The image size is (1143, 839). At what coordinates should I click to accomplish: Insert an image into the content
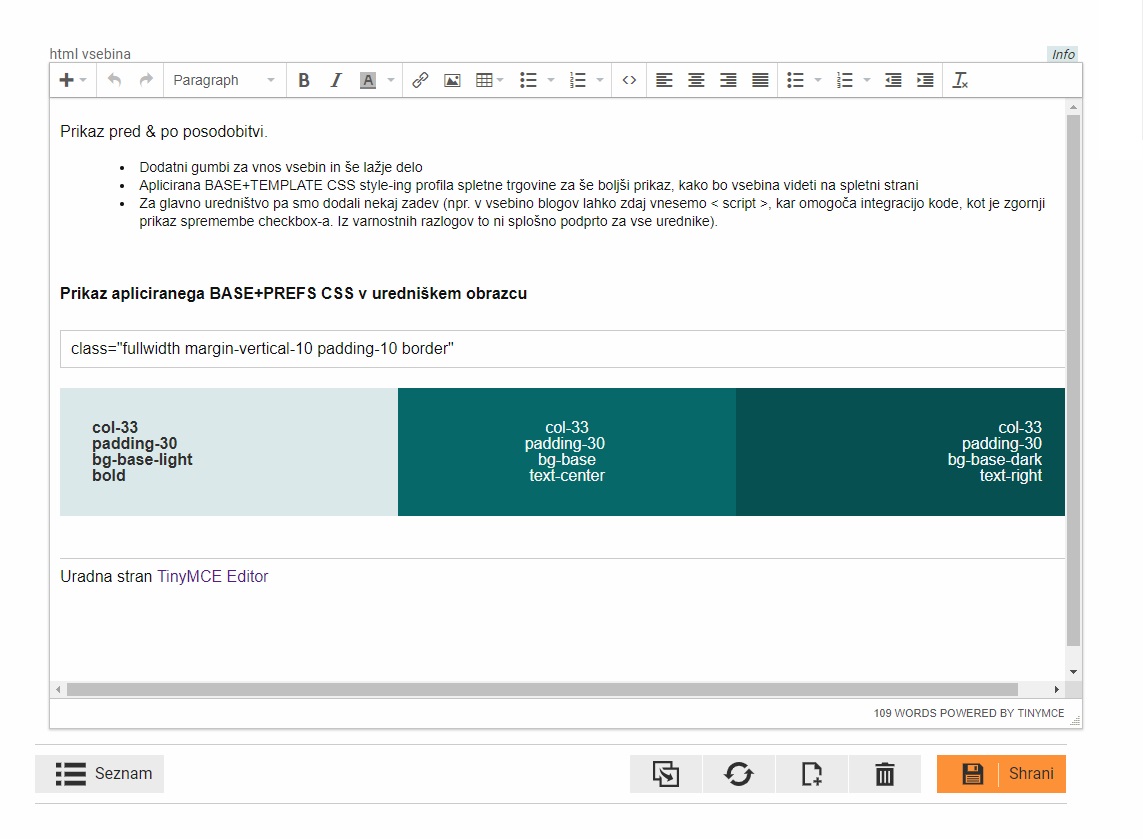tap(452, 80)
